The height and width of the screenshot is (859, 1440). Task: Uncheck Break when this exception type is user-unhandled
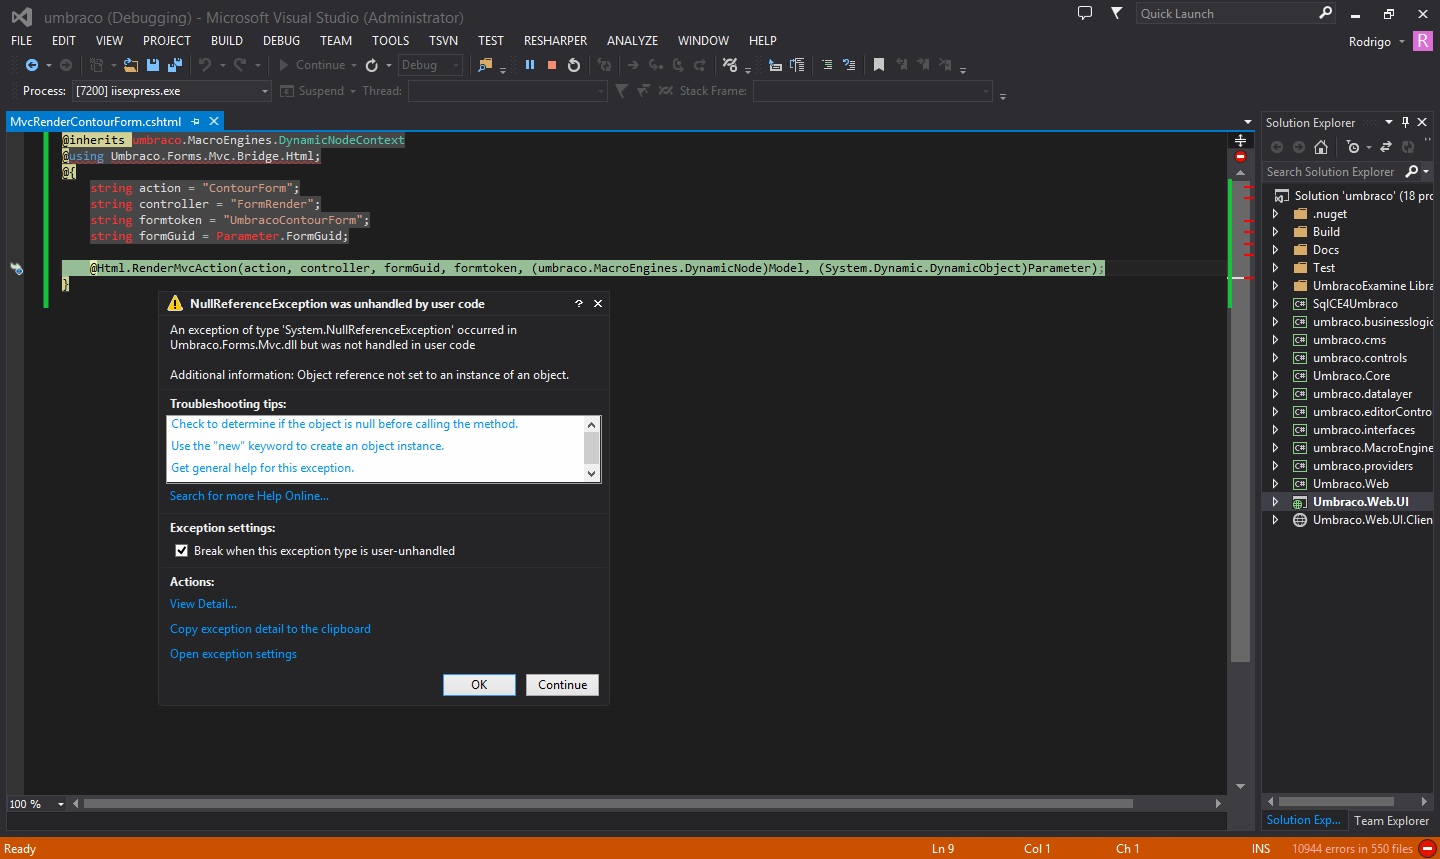tap(181, 551)
